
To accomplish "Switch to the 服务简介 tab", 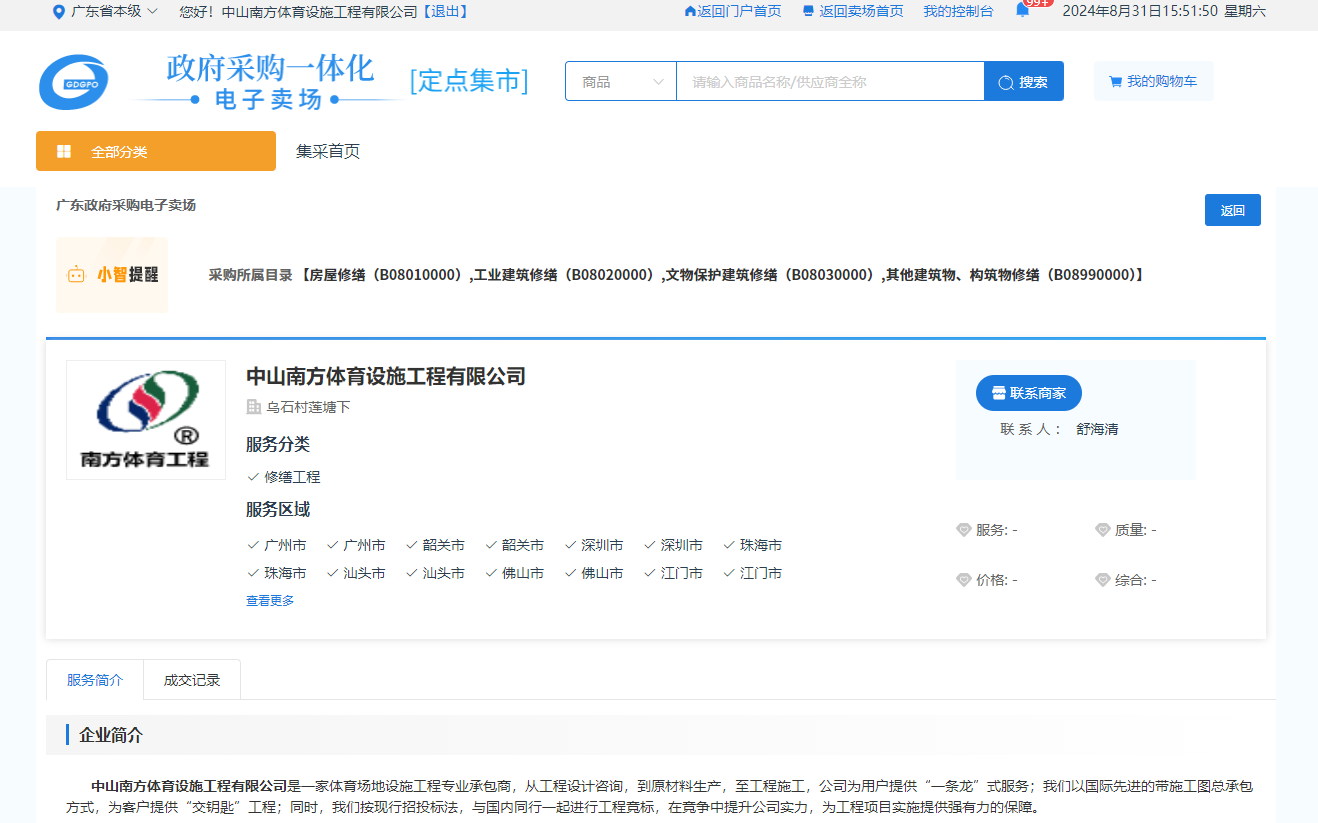I will point(95,680).
